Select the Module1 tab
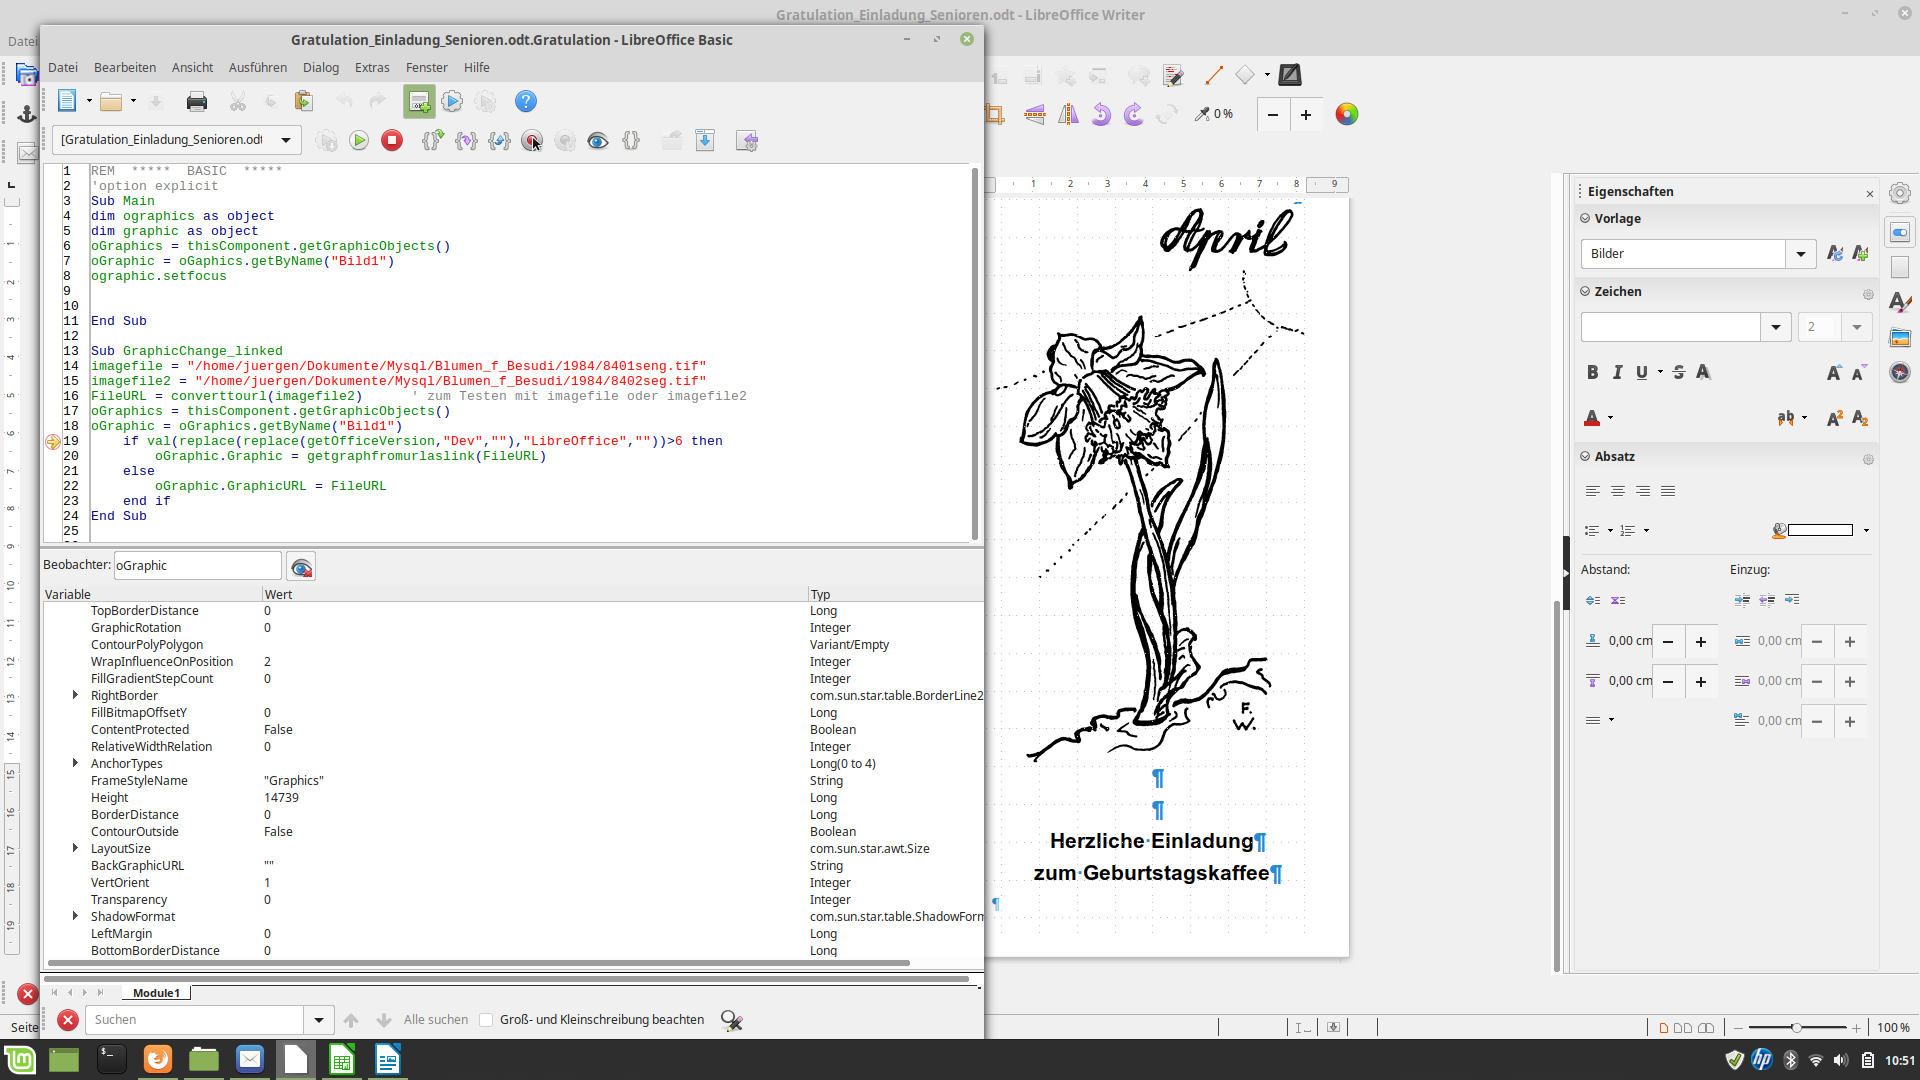 [157, 993]
